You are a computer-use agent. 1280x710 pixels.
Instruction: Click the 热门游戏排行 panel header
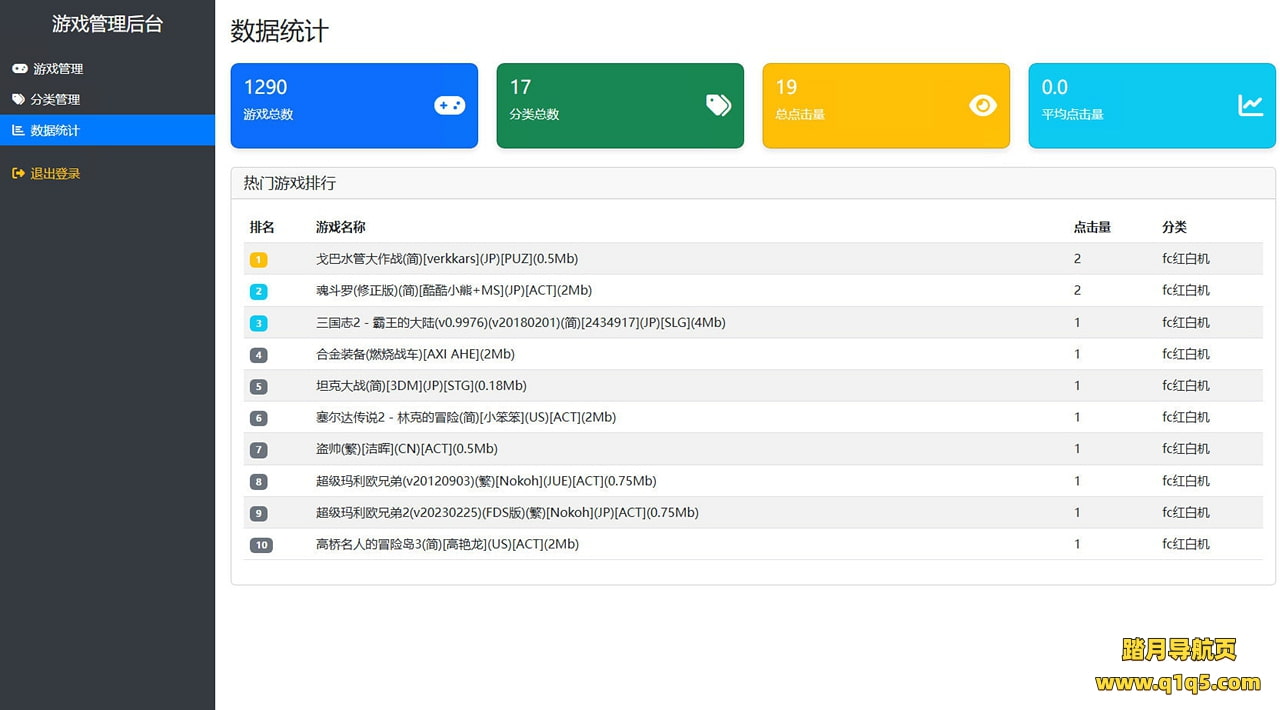(x=290, y=183)
